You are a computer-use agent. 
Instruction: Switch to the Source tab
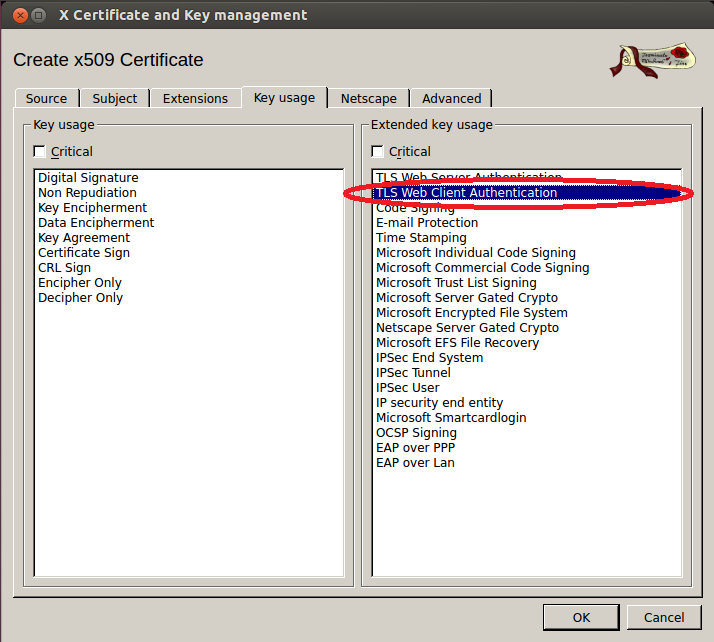47,98
